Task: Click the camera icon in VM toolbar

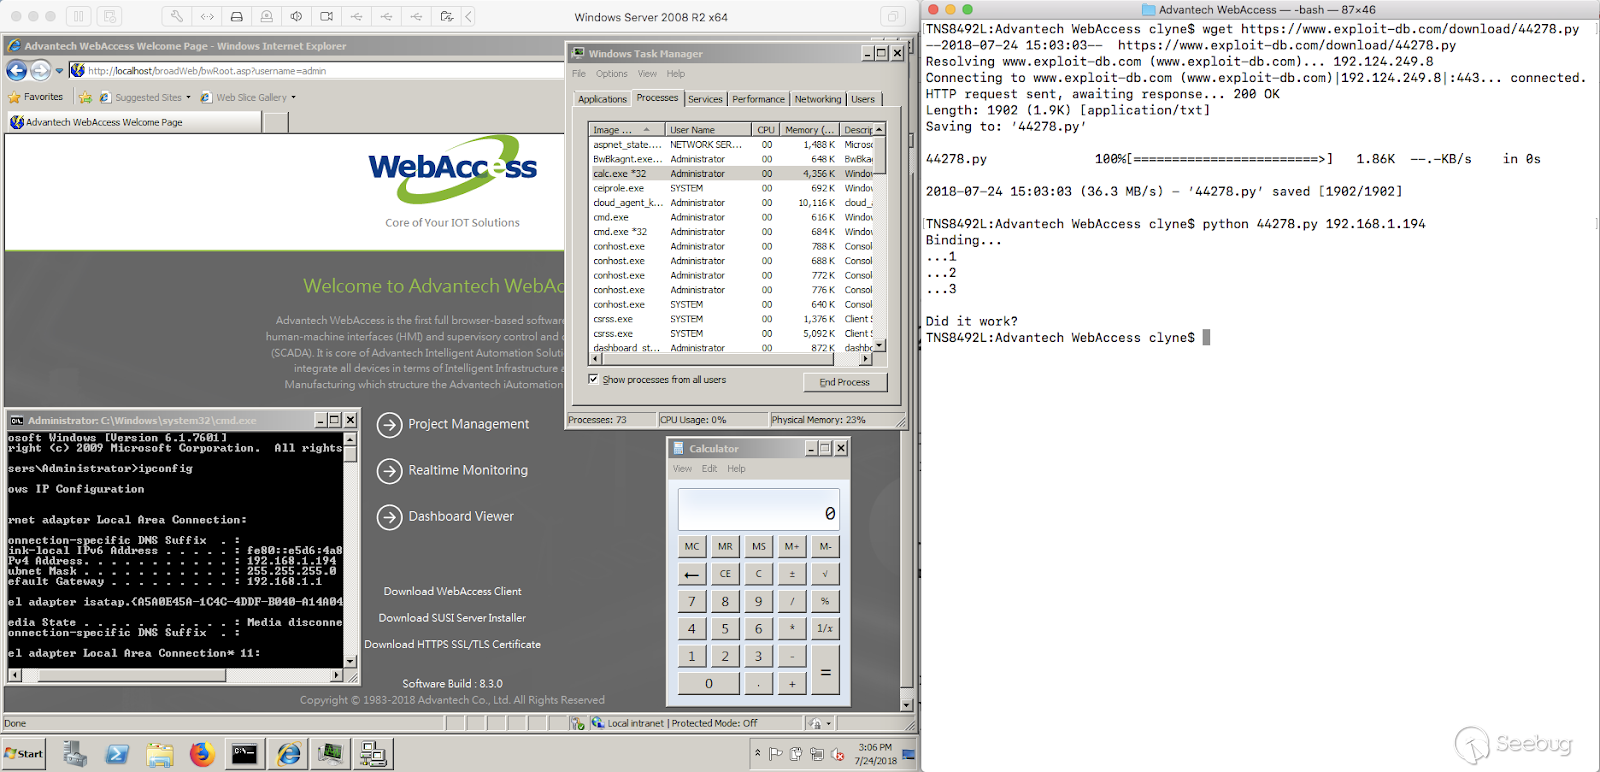Action: 326,16
